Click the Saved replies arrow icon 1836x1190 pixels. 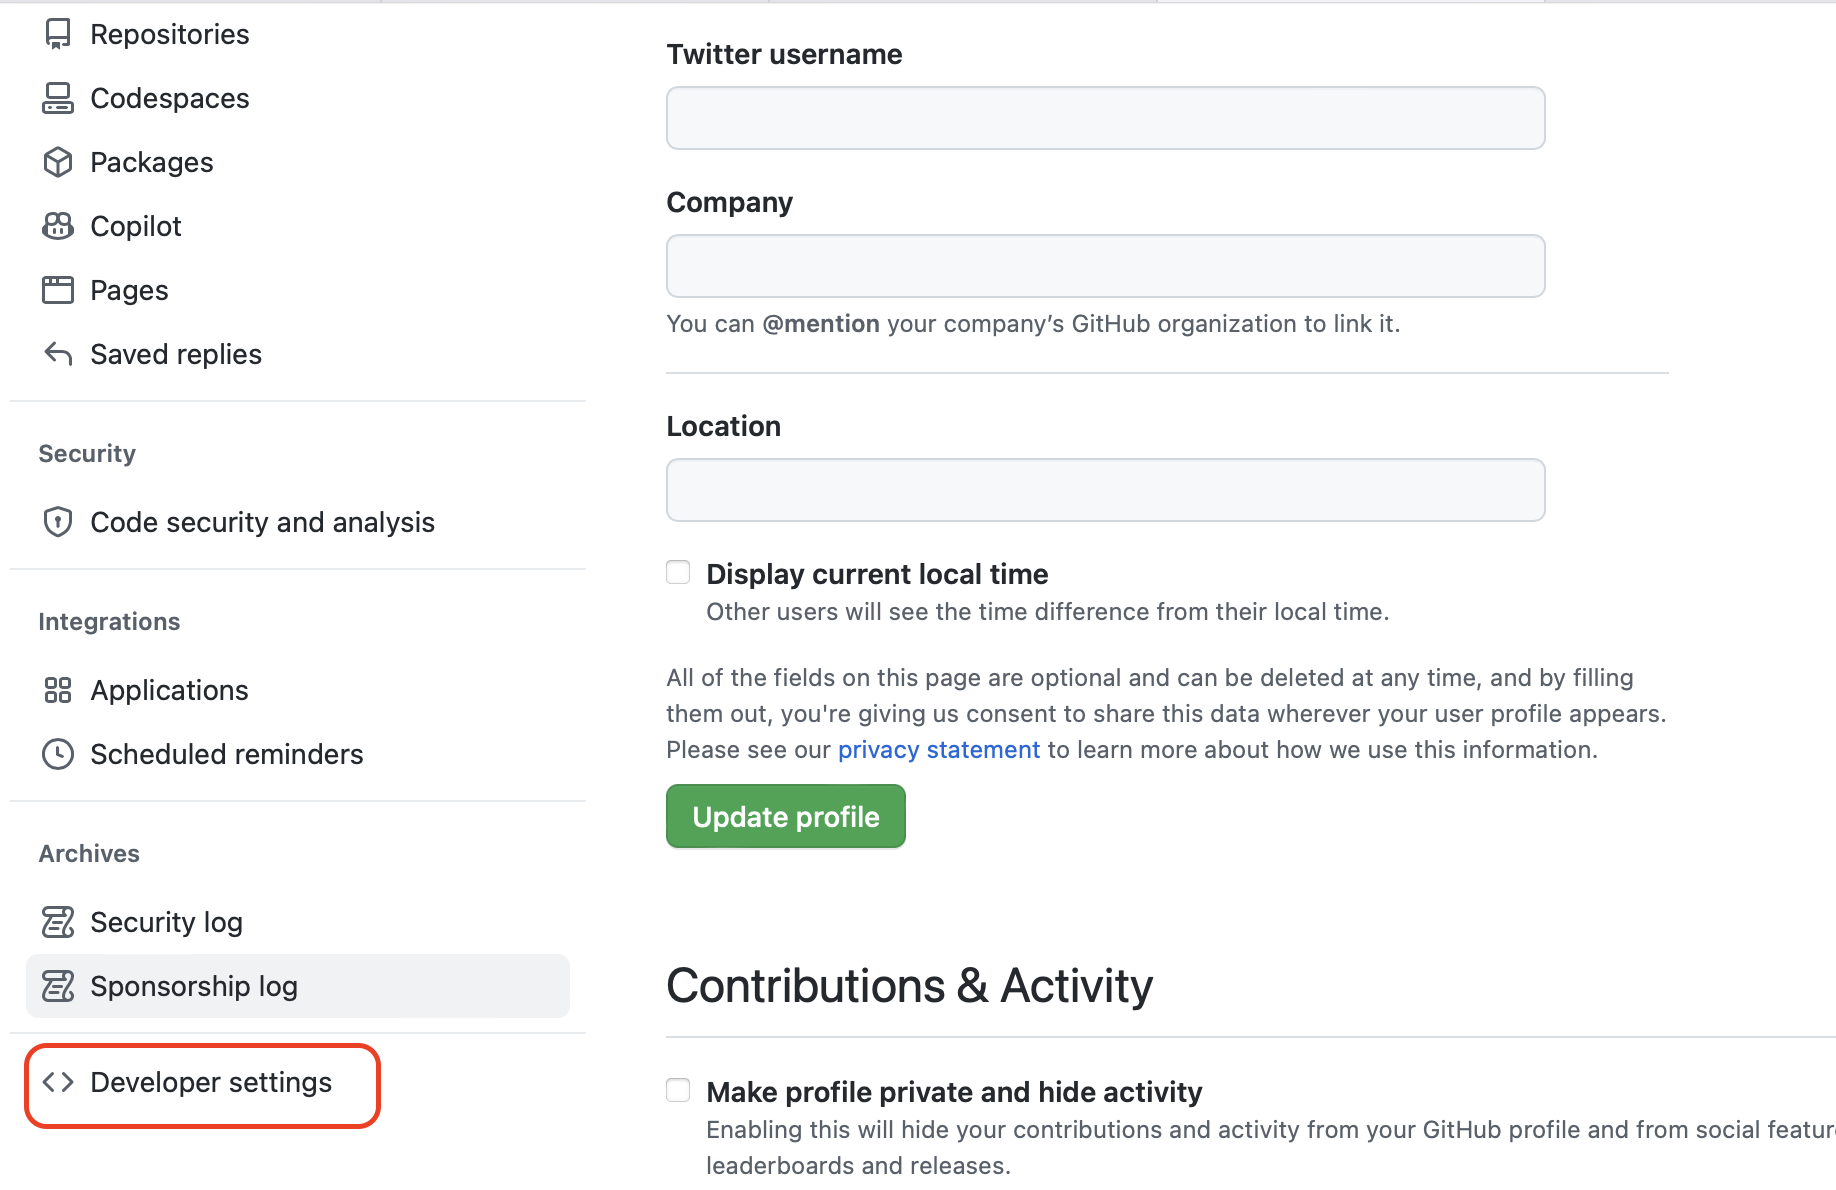[x=58, y=354]
